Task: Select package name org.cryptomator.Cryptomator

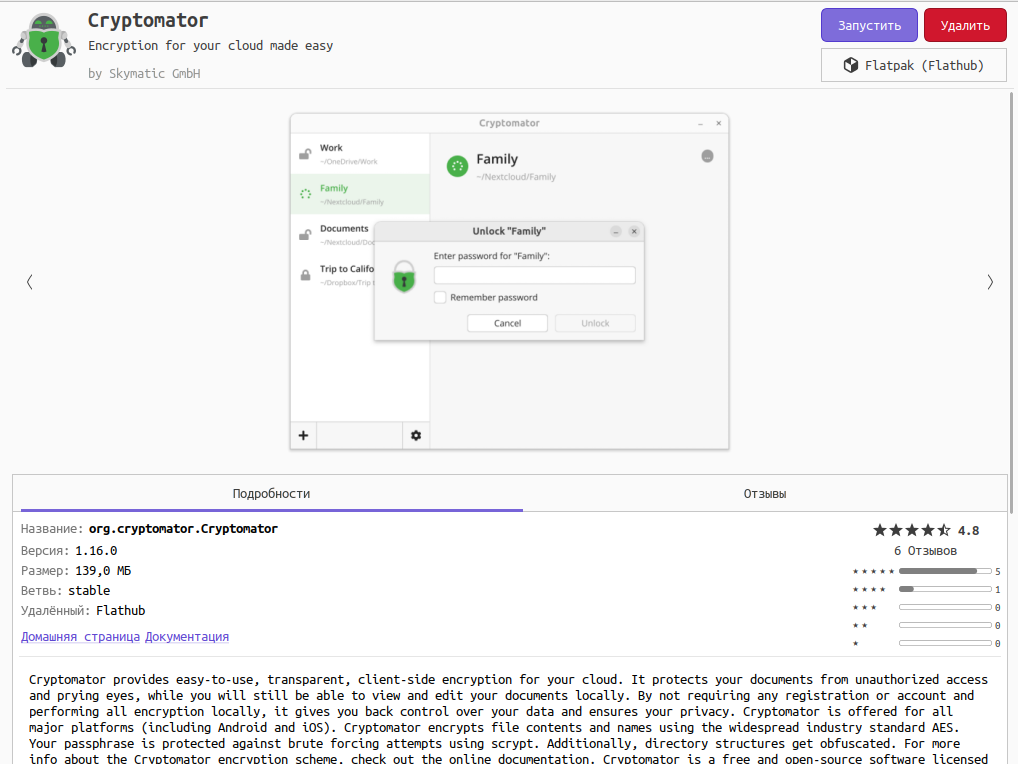Action: tap(183, 529)
